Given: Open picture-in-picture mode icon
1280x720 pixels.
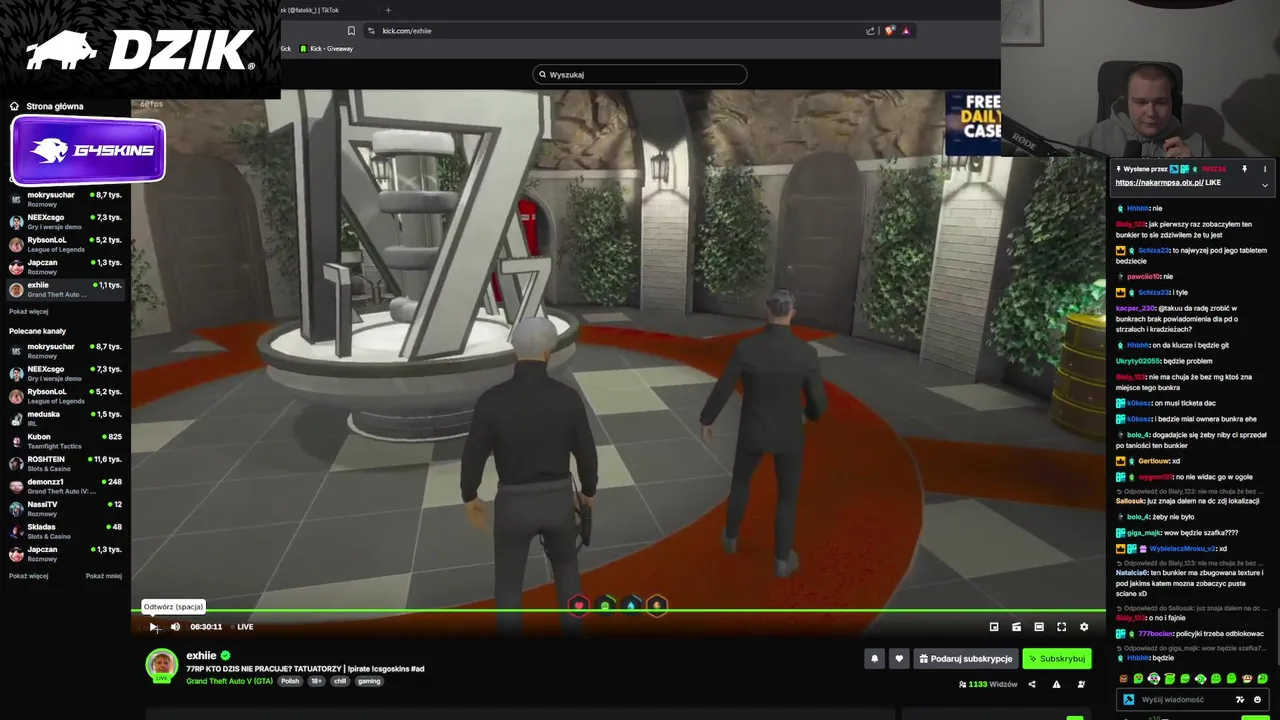Looking at the screenshot, I should (994, 627).
